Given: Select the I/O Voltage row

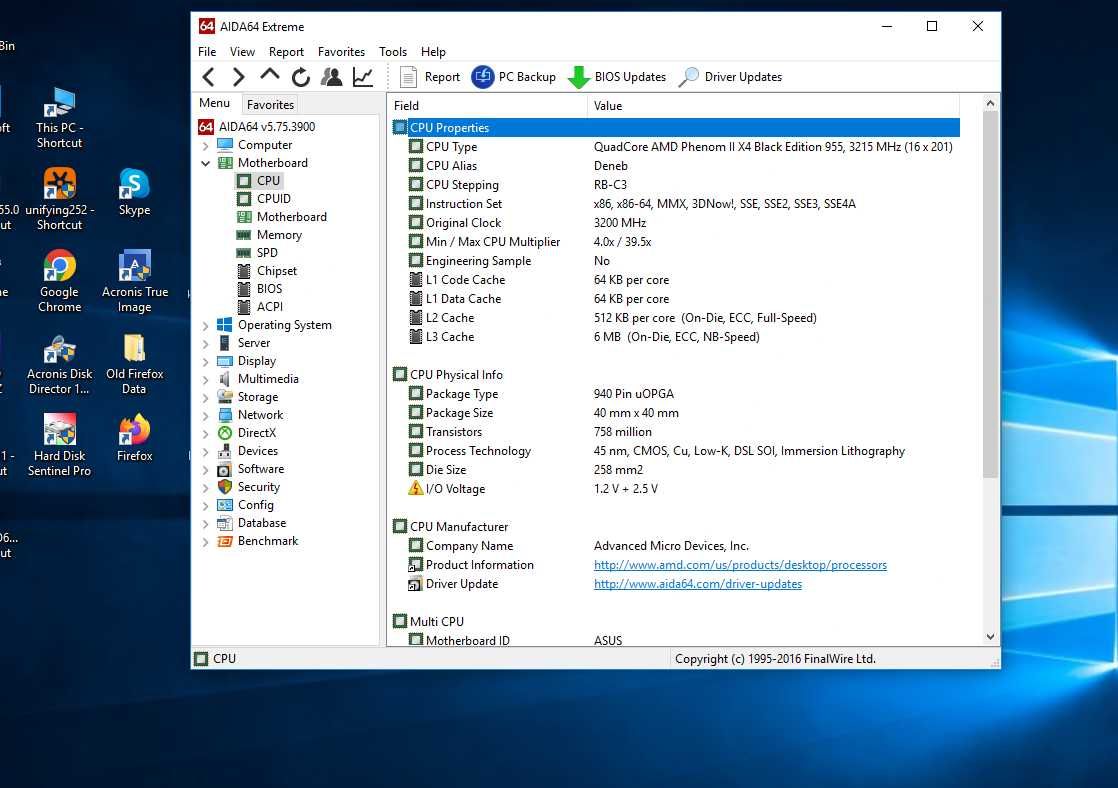Looking at the screenshot, I should pos(675,489).
